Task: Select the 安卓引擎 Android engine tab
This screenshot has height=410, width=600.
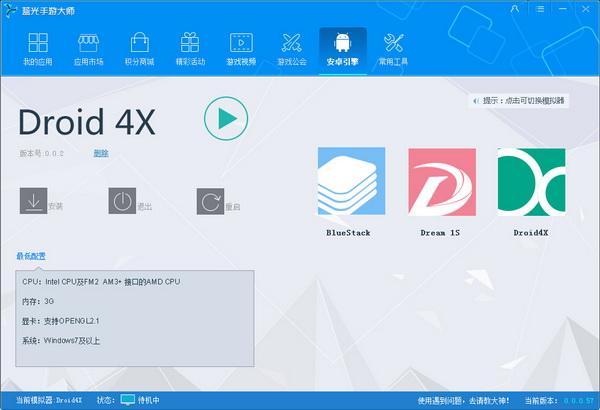Action: 343,49
